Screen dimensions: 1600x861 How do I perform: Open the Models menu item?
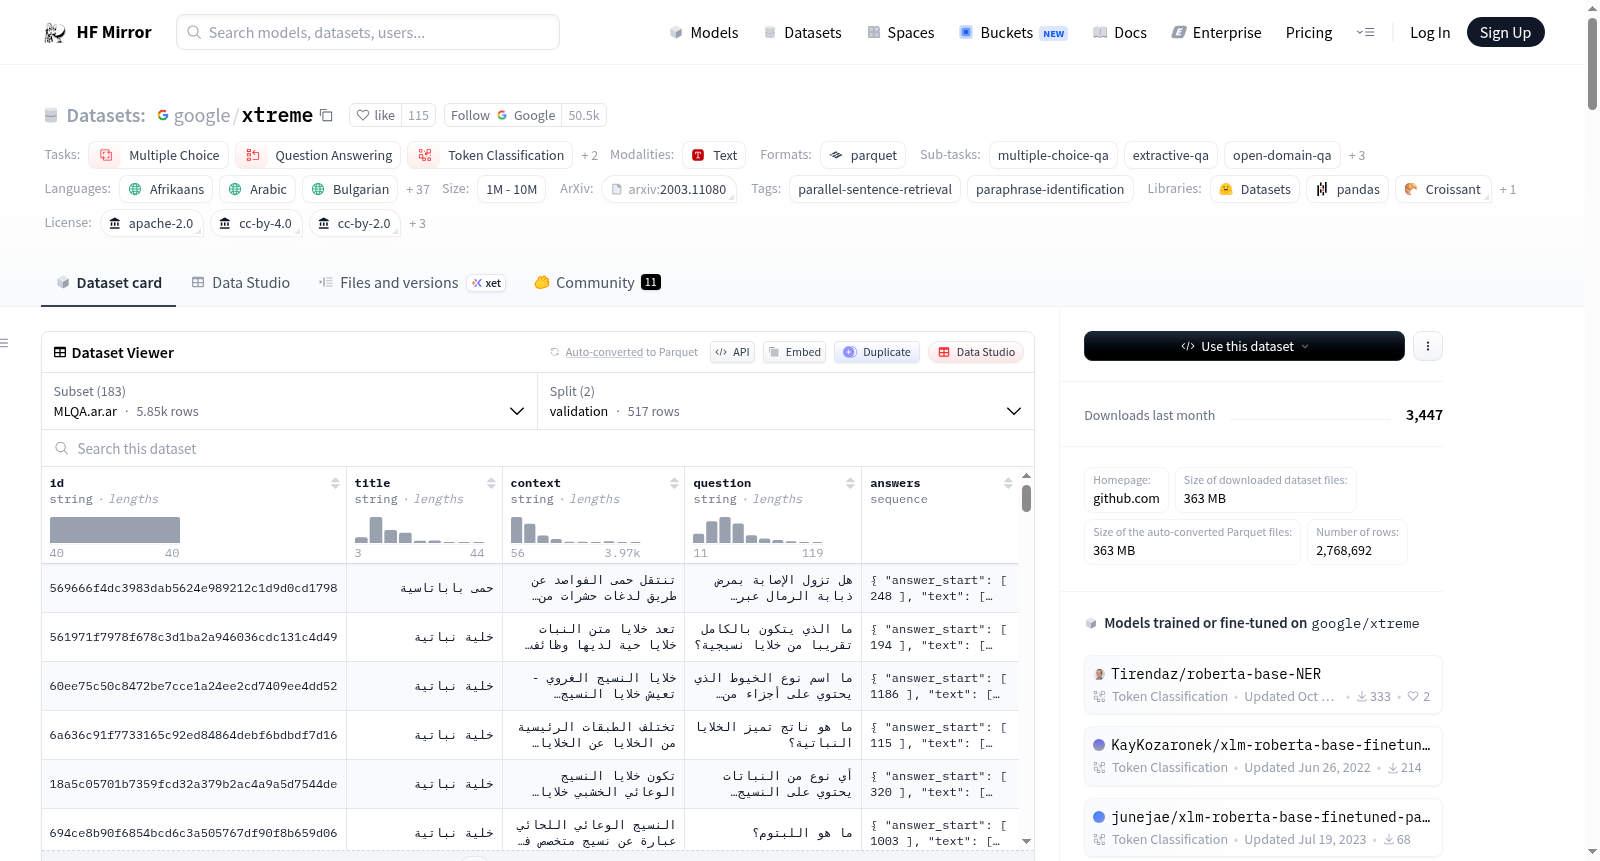(704, 33)
